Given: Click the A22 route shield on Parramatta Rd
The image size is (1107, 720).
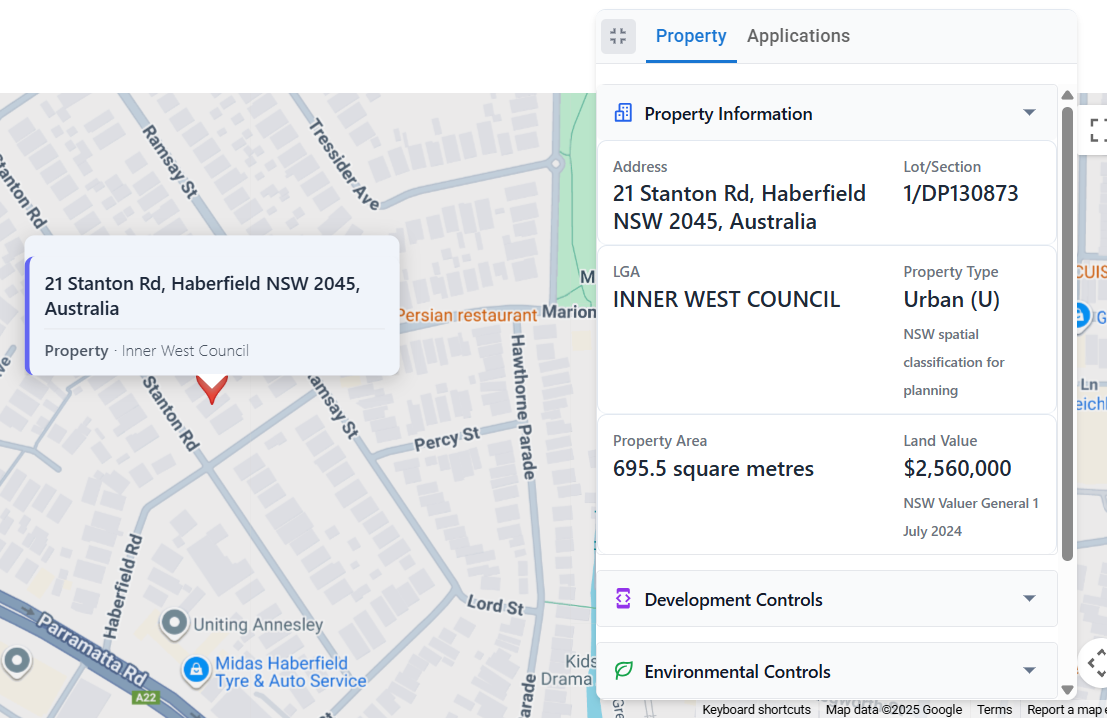Looking at the screenshot, I should [x=144, y=698].
